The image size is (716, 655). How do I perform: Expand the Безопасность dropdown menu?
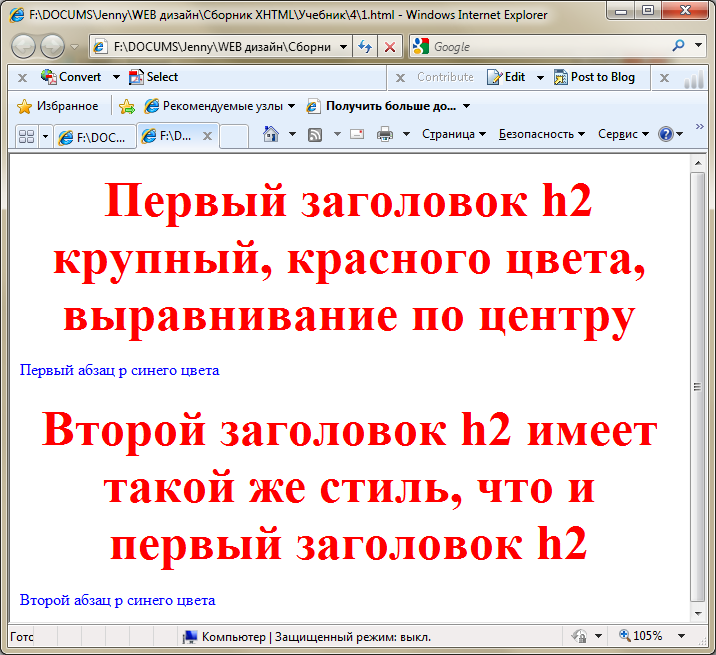tap(541, 134)
